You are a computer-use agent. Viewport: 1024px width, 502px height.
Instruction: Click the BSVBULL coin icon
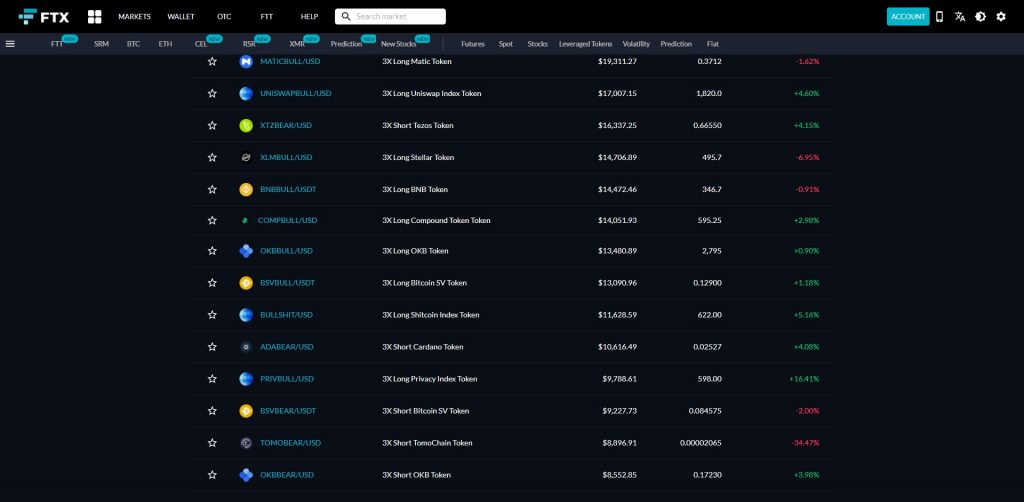pyautogui.click(x=246, y=283)
